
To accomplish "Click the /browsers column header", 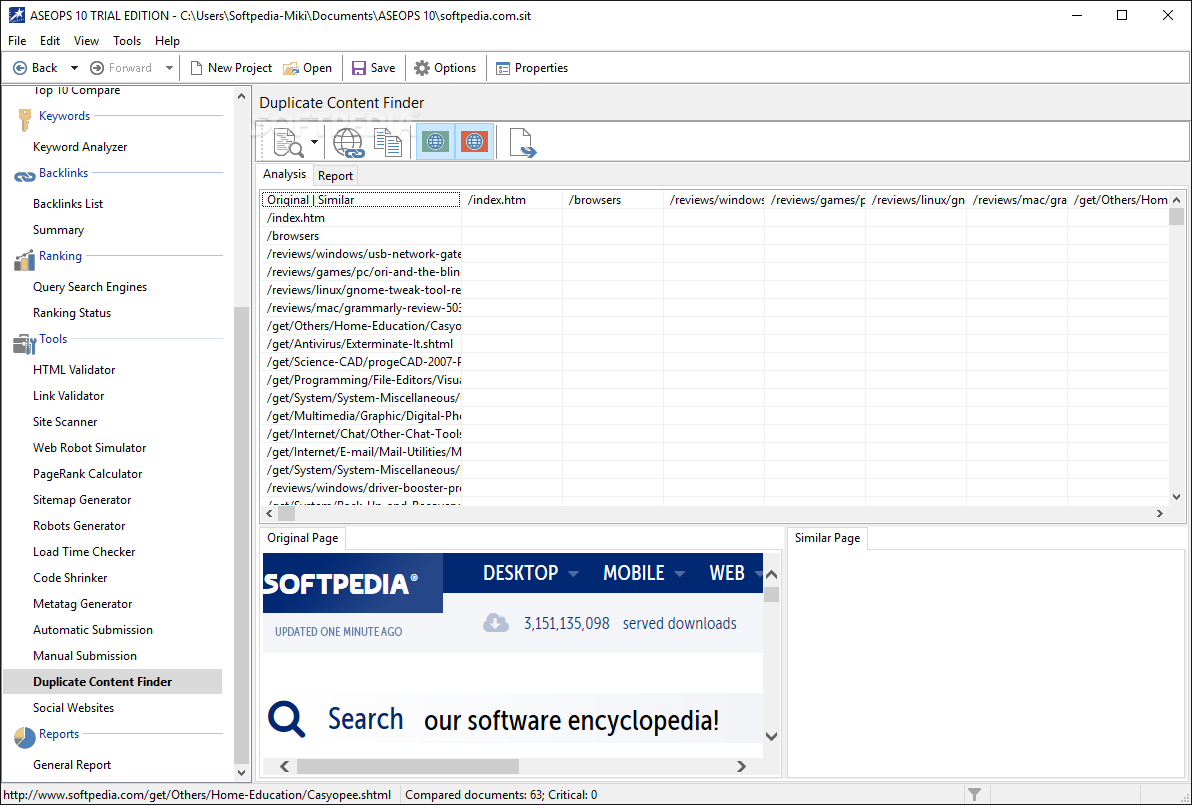I will 613,200.
